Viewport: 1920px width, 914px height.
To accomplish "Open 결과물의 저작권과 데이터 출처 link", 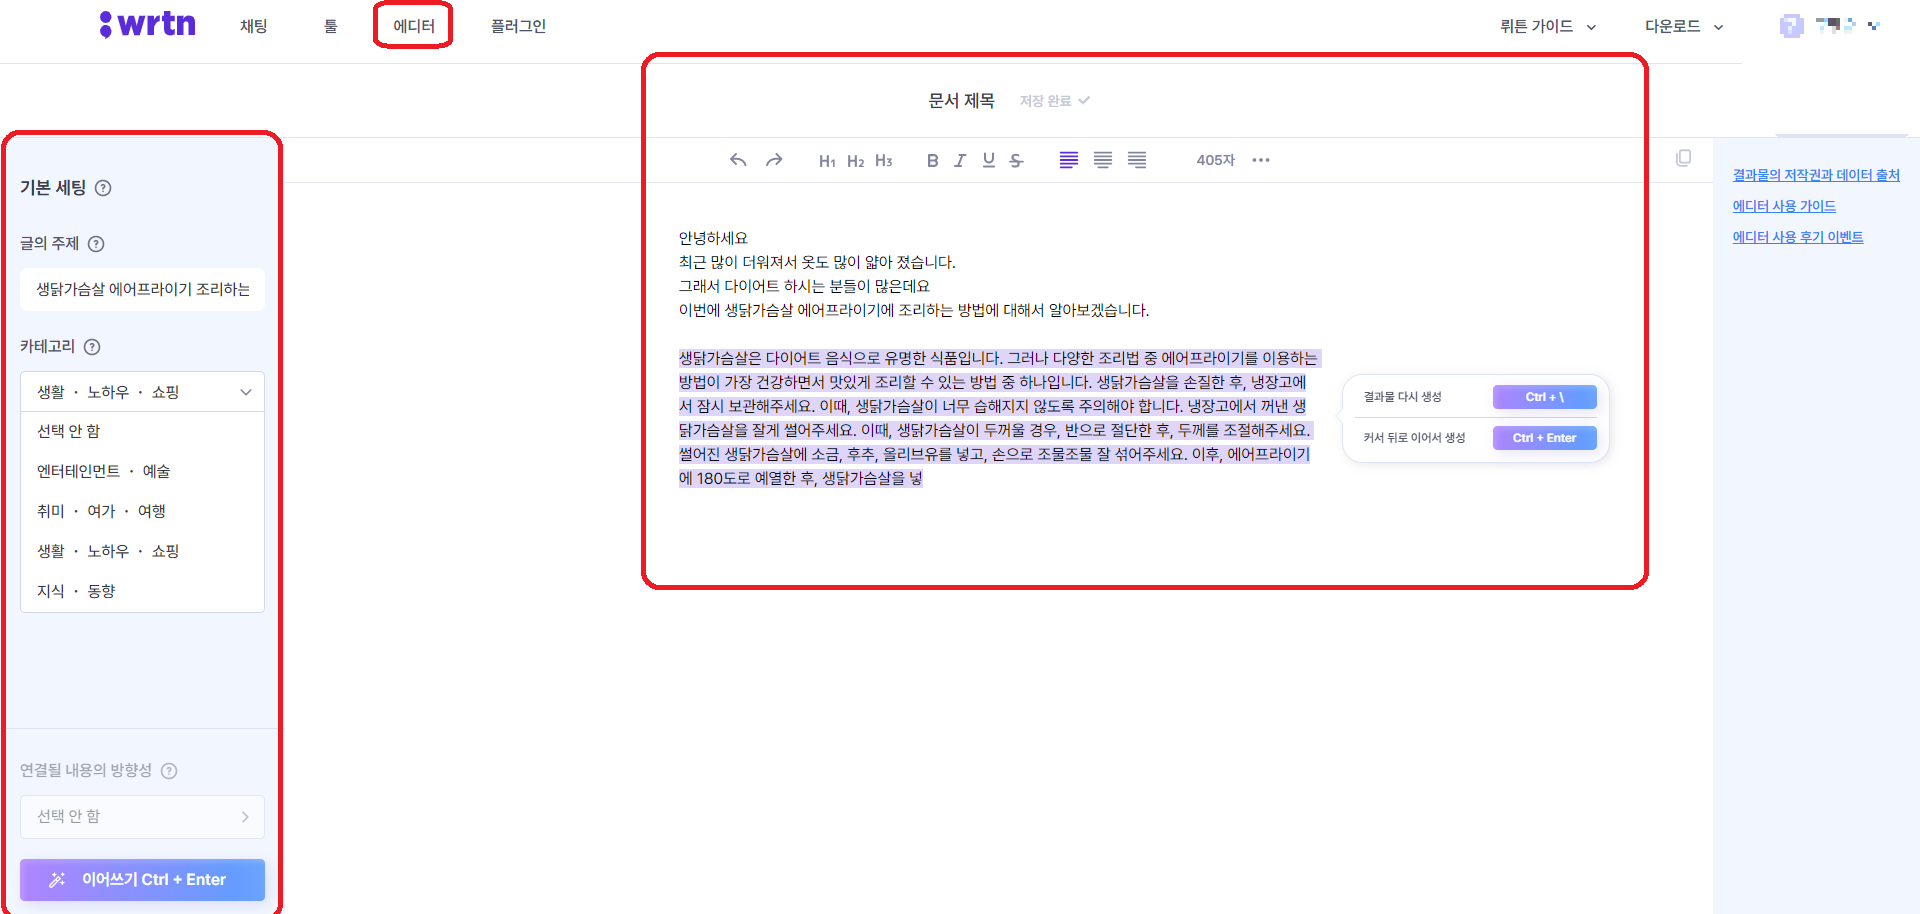I will pyautogui.click(x=1816, y=175).
